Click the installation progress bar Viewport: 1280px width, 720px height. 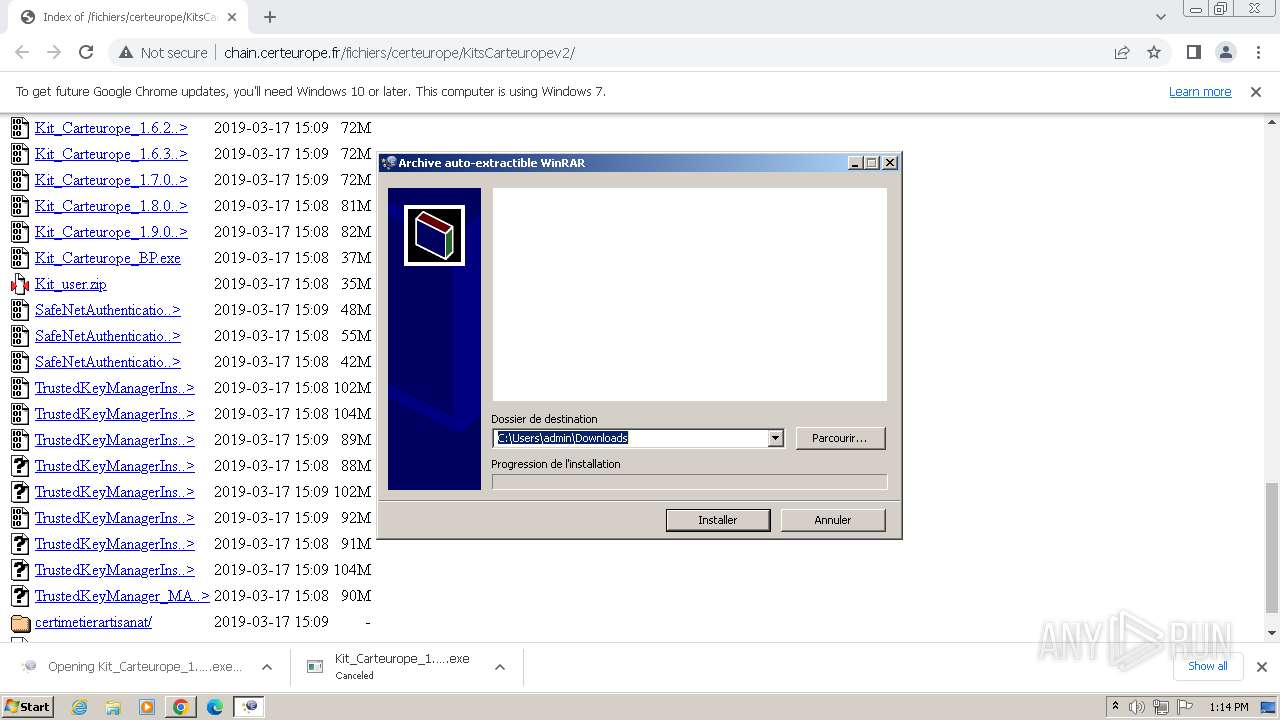click(689, 482)
